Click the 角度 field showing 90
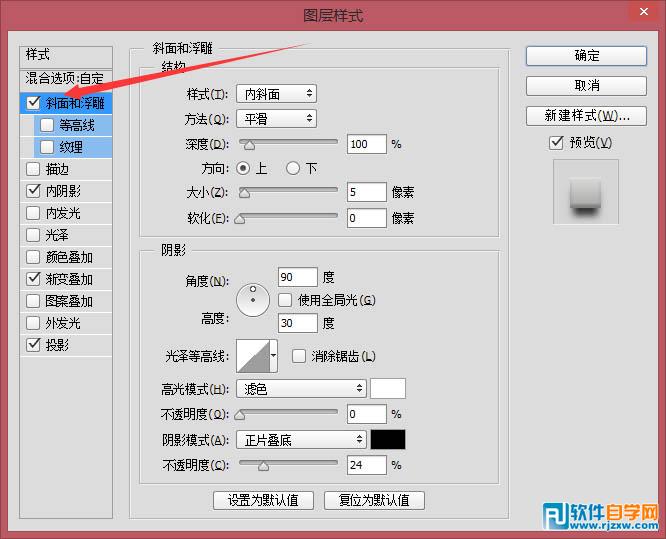The width and height of the screenshot is (666, 539). (x=298, y=277)
